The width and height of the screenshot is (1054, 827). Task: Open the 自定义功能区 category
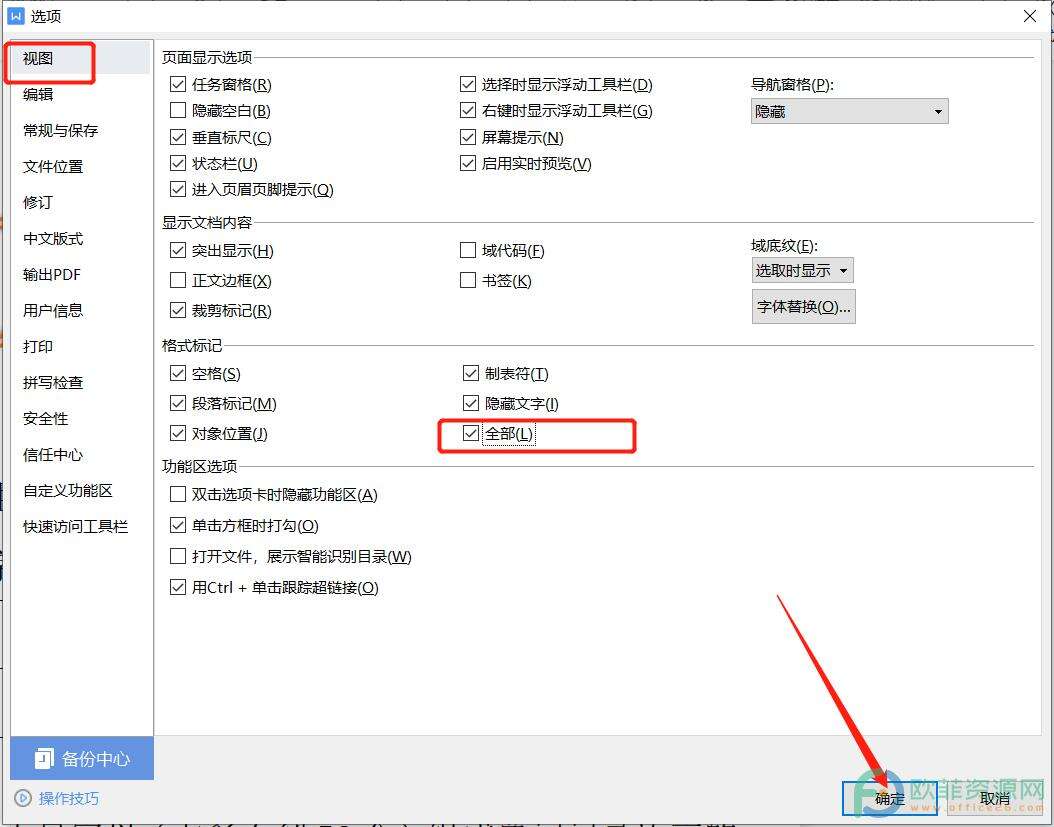coord(68,491)
